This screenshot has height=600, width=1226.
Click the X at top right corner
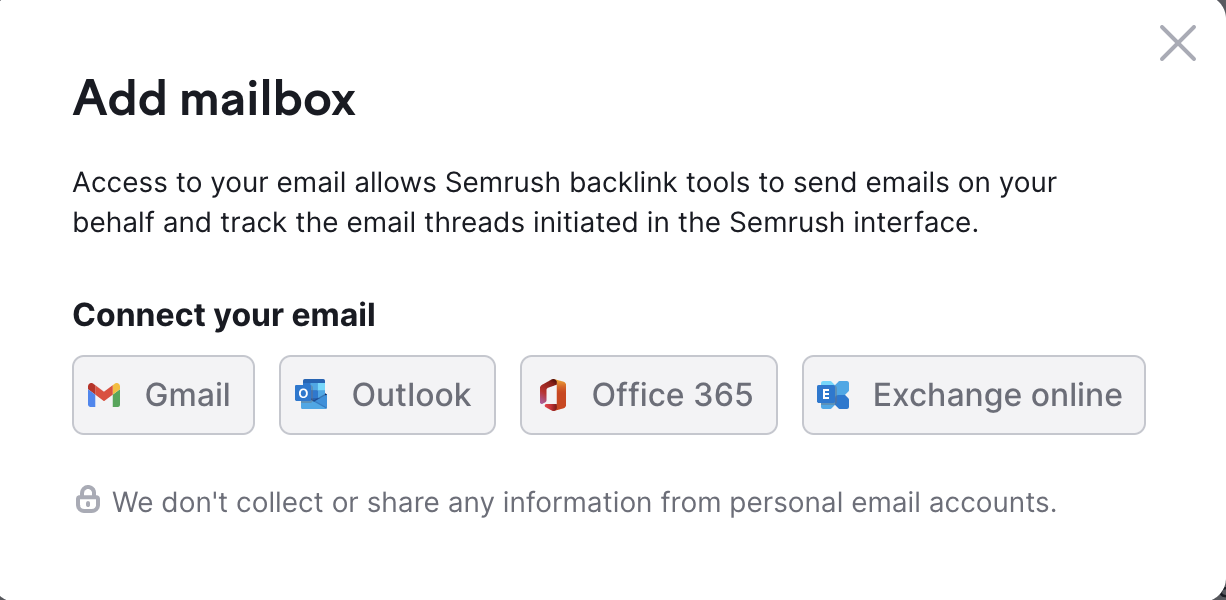[x=1177, y=43]
